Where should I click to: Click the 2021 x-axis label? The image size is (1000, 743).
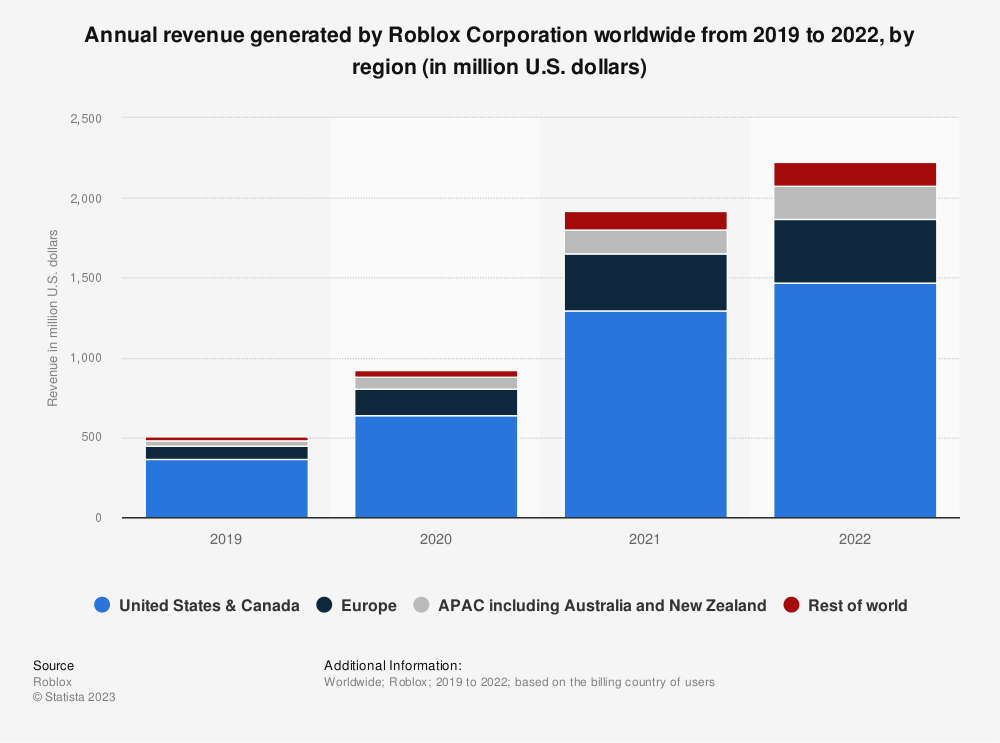[x=645, y=539]
